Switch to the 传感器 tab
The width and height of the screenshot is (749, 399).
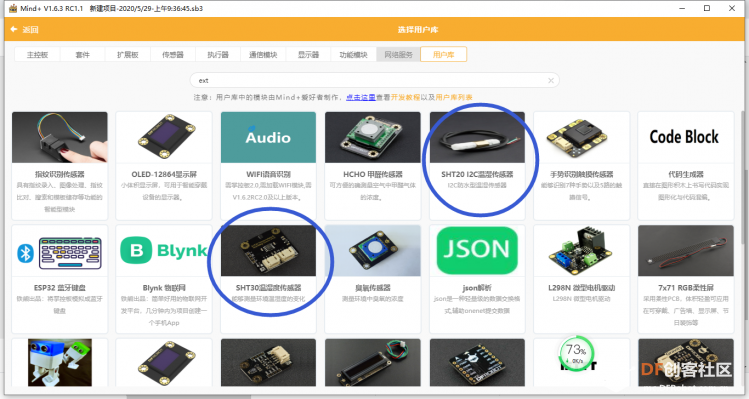point(172,54)
